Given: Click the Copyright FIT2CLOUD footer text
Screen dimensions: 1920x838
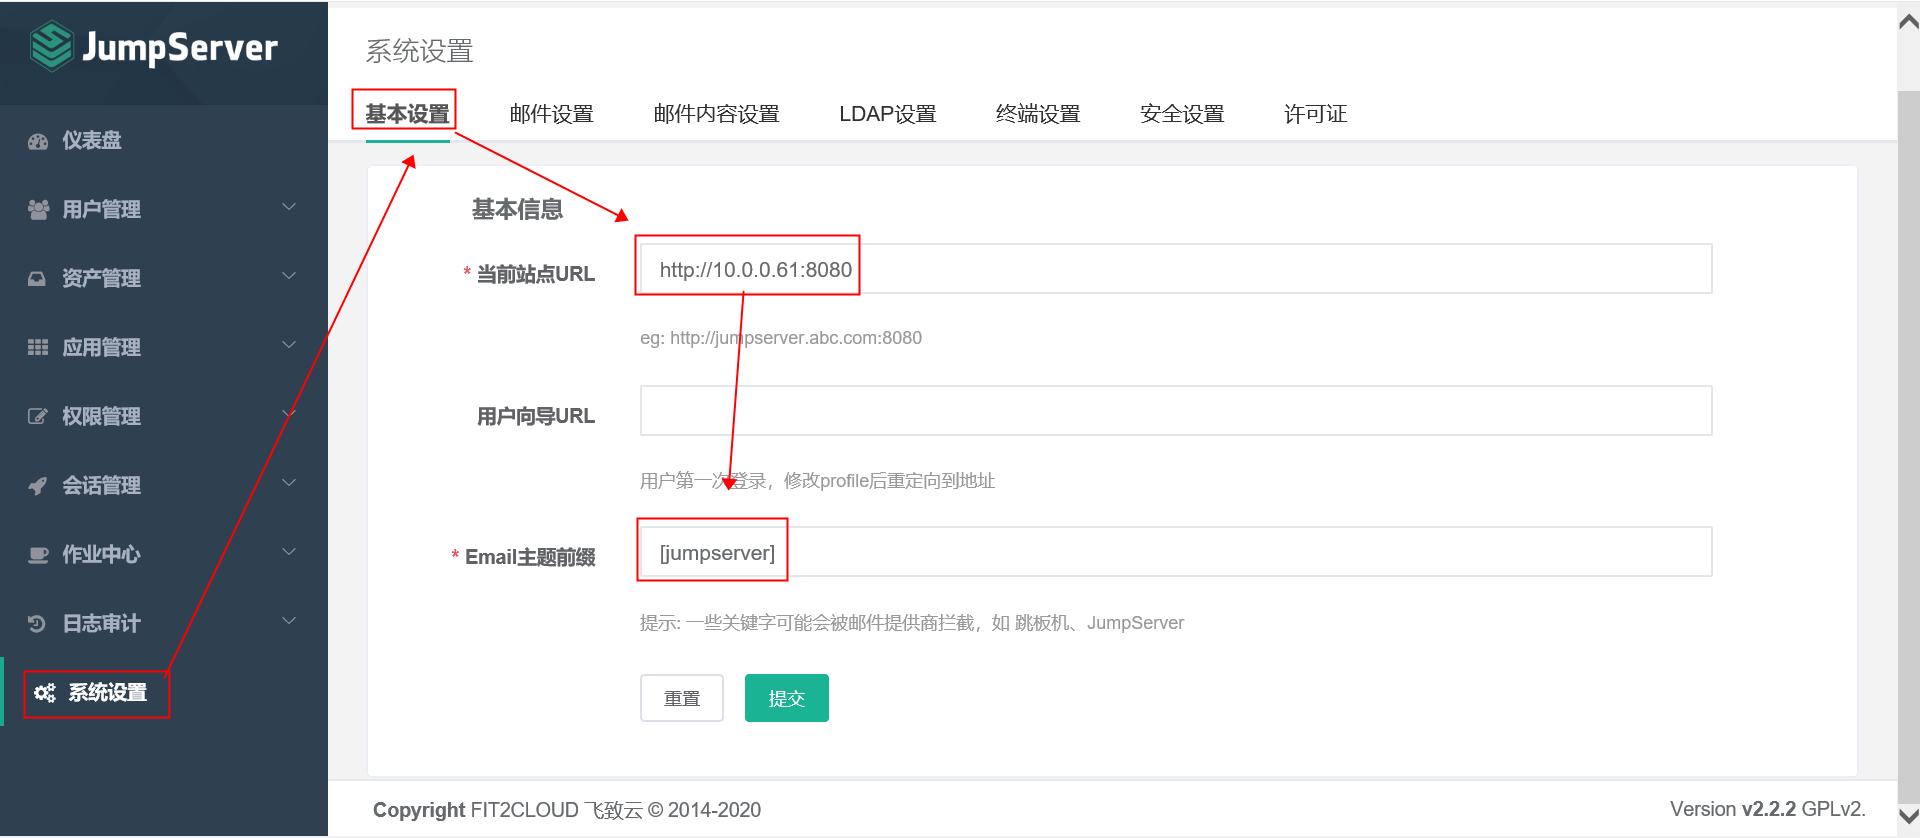Looking at the screenshot, I should pos(567,810).
